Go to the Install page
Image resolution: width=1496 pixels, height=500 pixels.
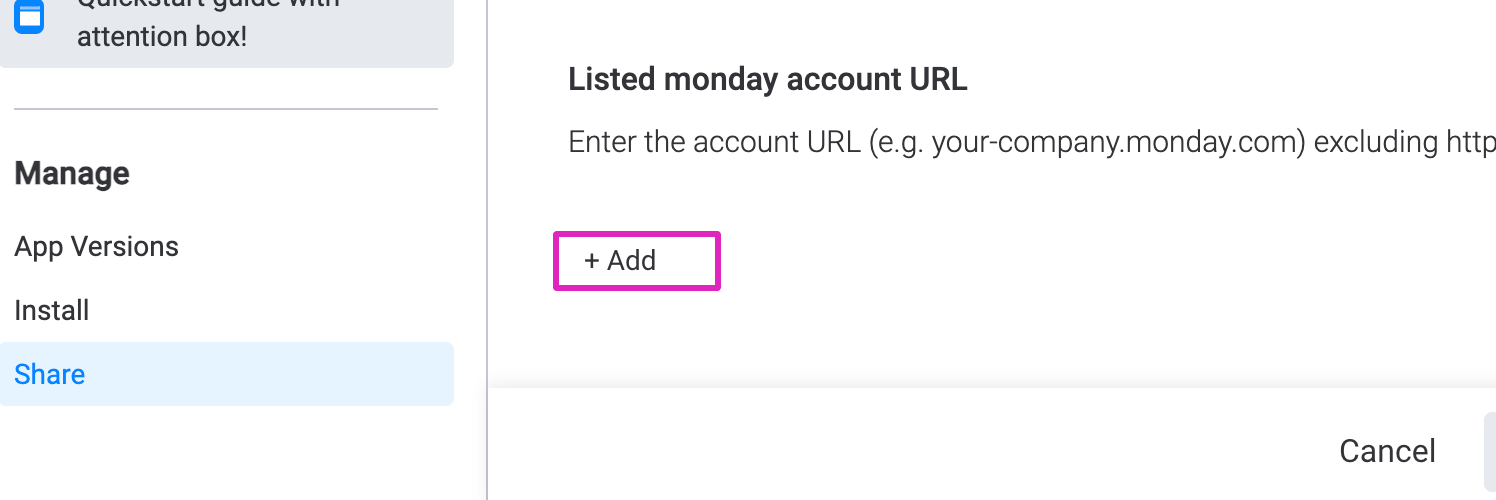pos(52,311)
